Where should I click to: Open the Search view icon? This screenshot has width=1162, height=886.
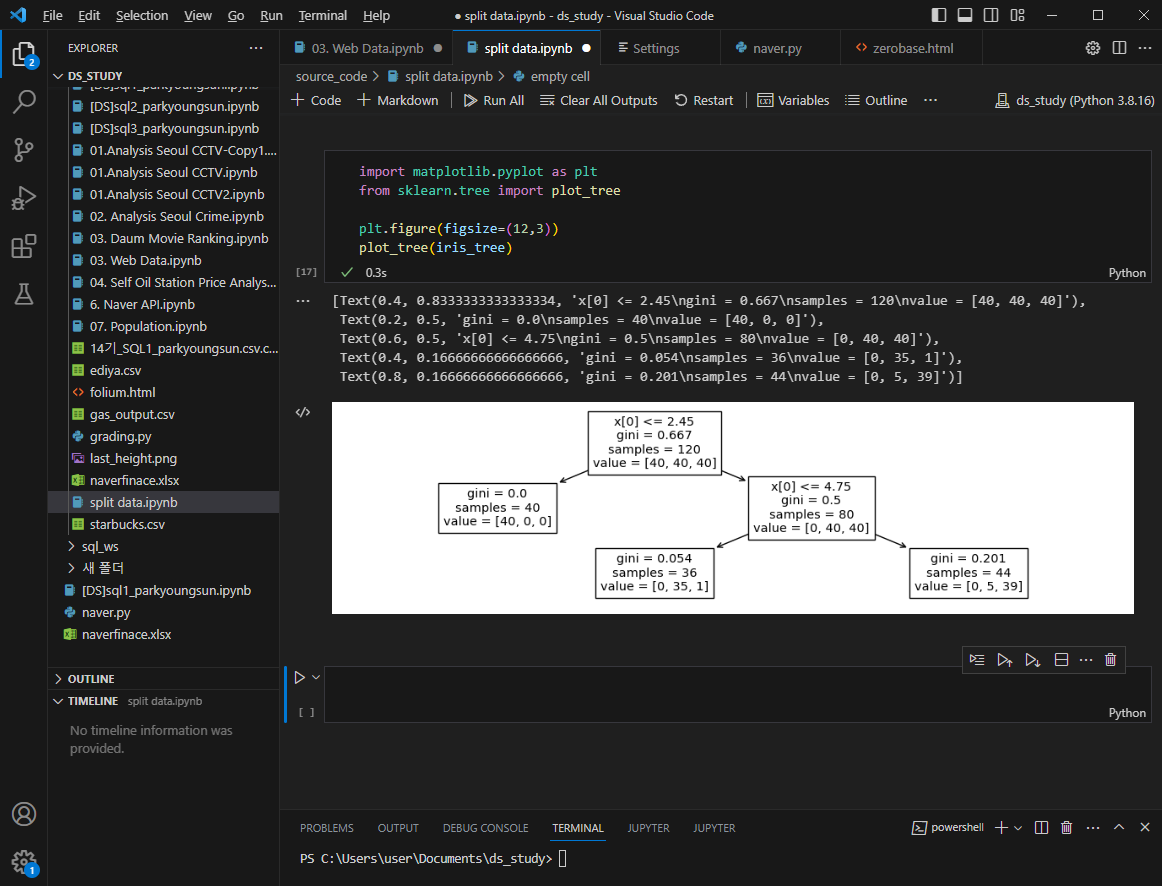pos(24,101)
